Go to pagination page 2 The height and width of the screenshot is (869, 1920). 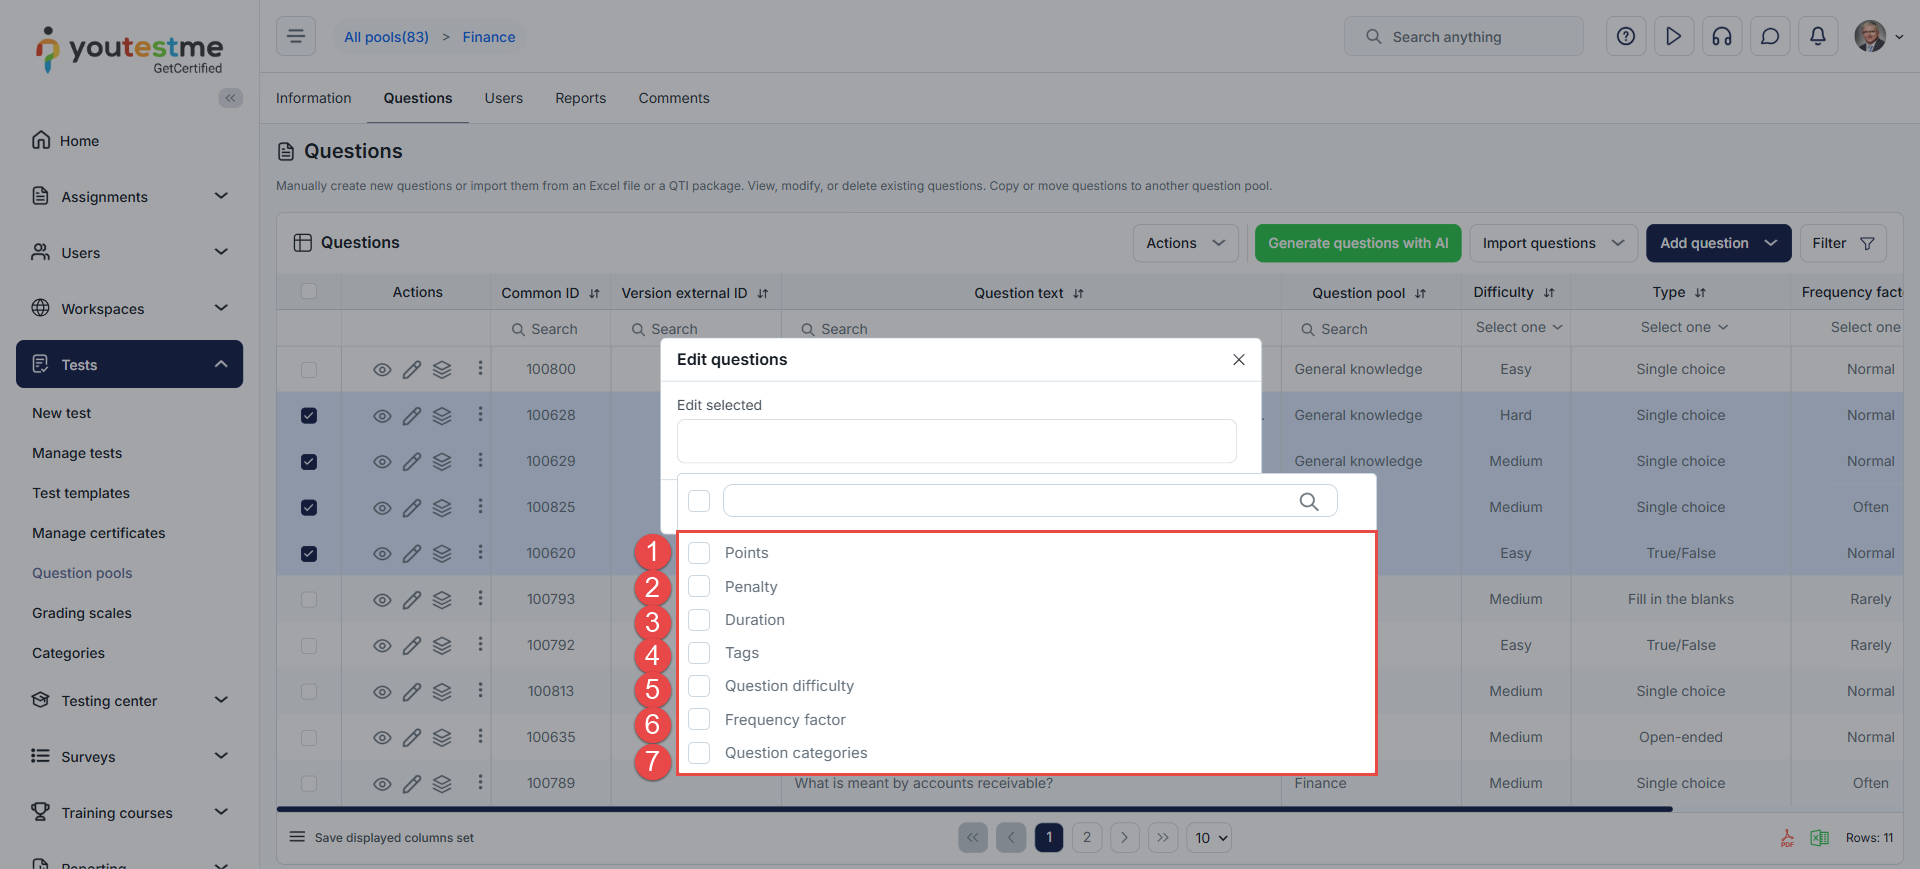(x=1087, y=838)
